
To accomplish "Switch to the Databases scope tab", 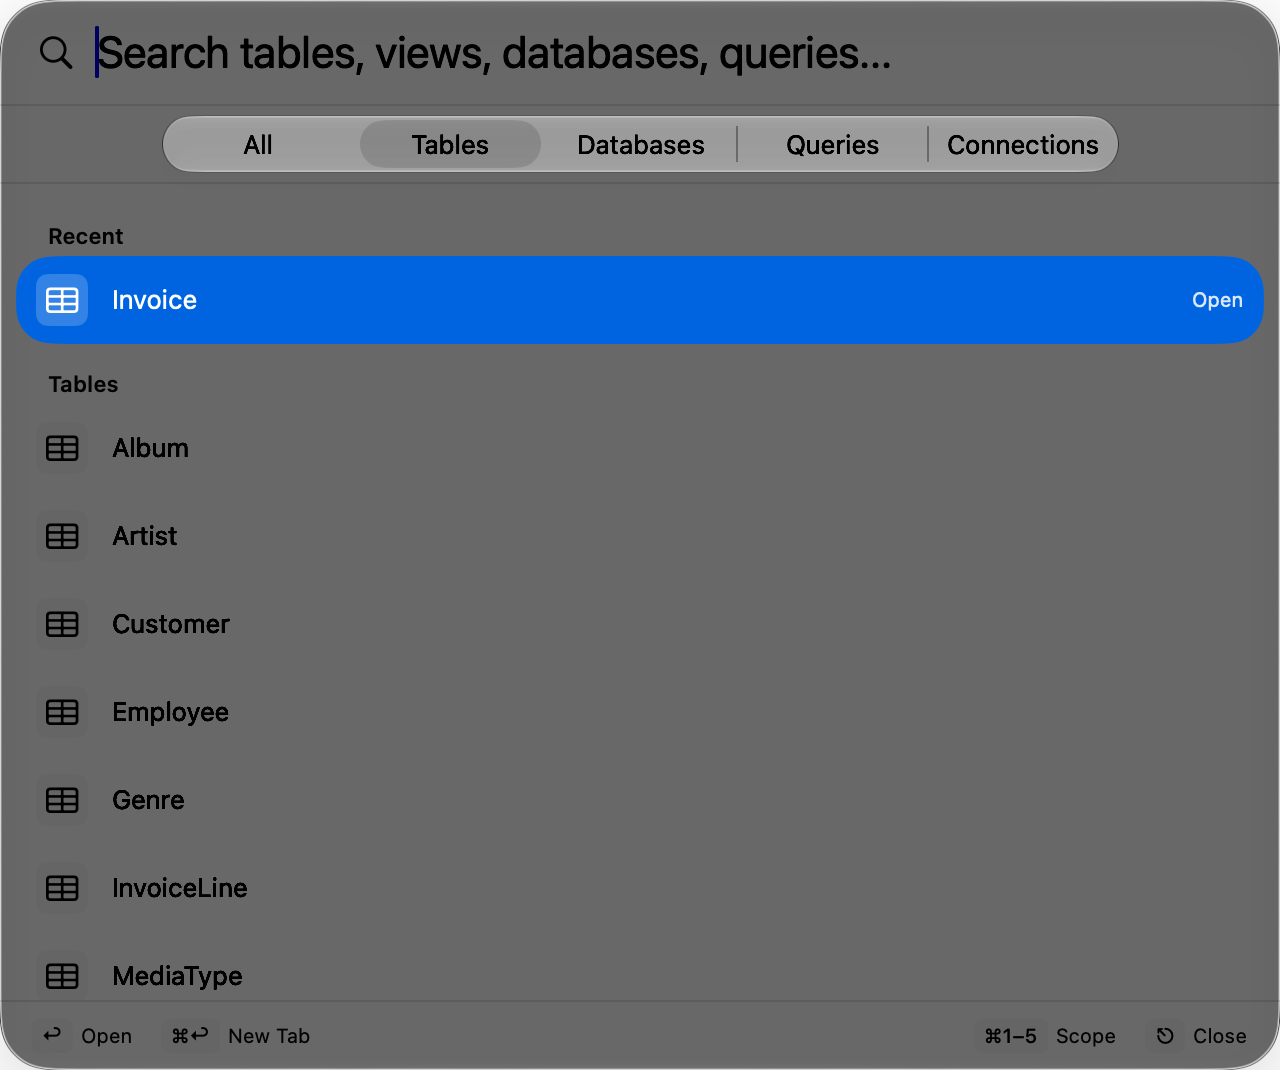I will tap(641, 145).
